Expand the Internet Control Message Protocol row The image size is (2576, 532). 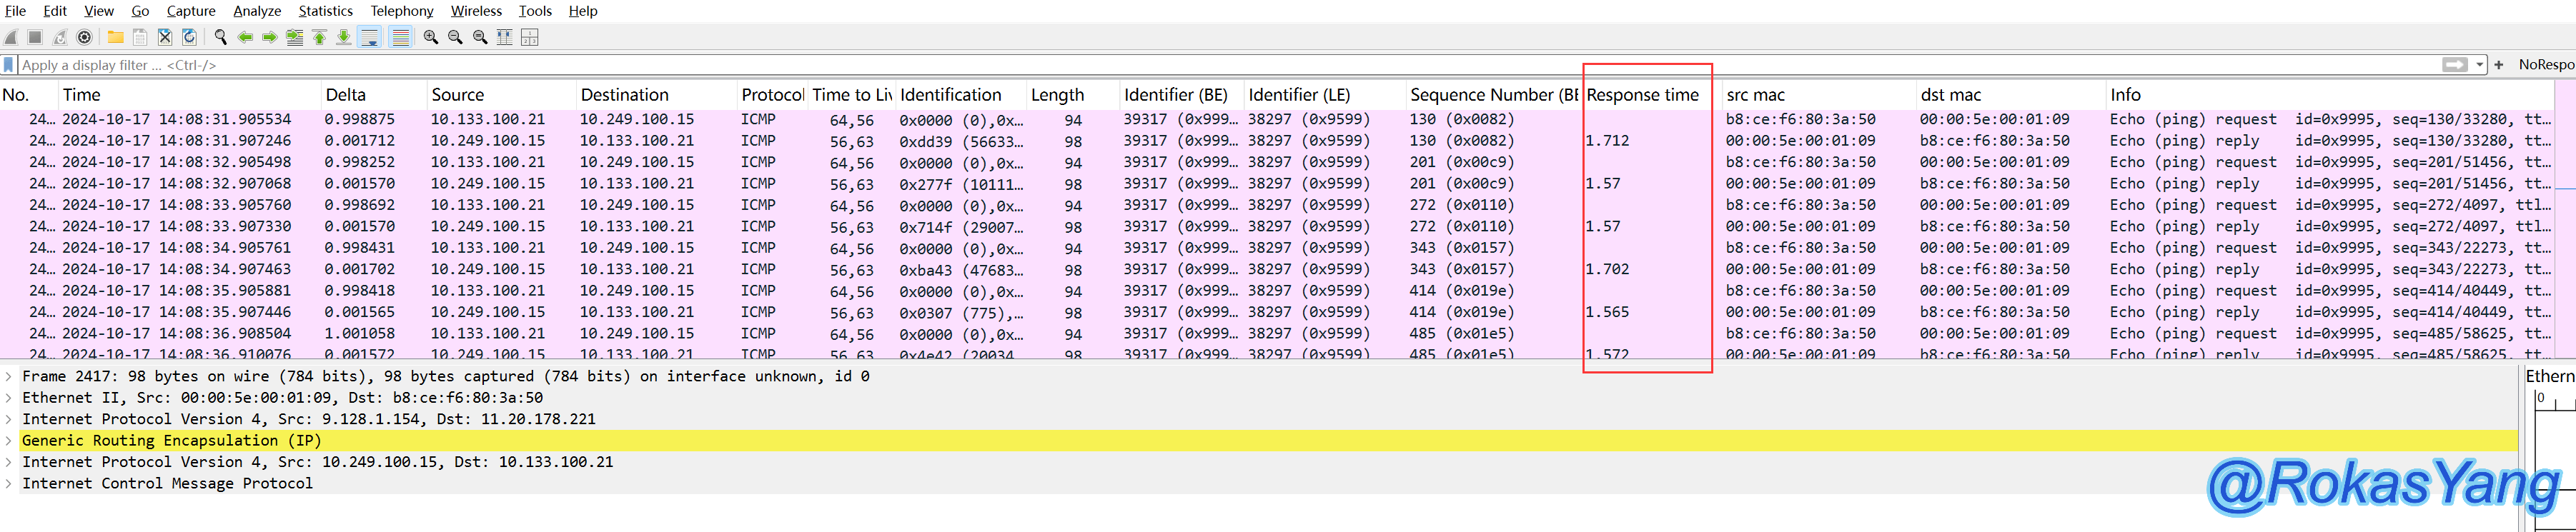(x=9, y=484)
